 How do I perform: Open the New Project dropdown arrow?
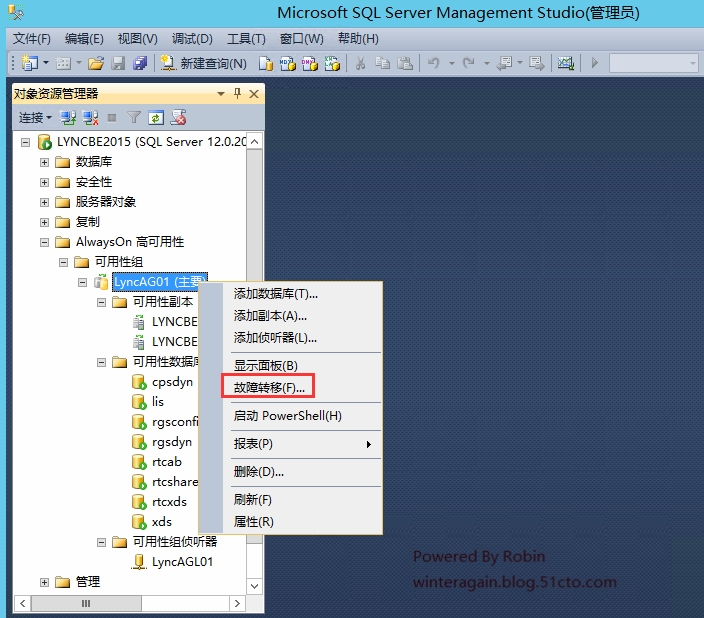[46, 63]
